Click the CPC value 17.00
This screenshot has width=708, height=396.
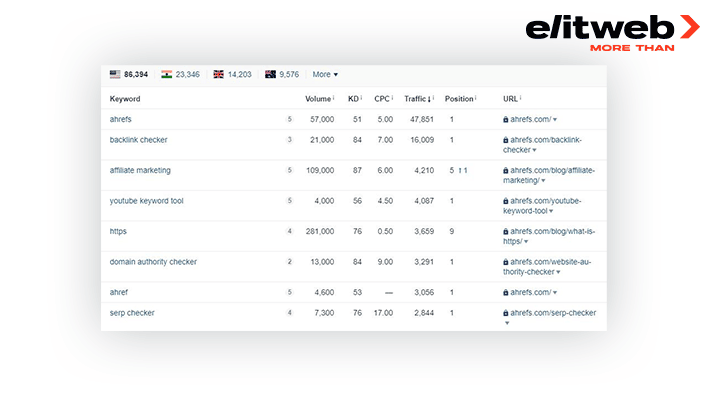[383, 313]
